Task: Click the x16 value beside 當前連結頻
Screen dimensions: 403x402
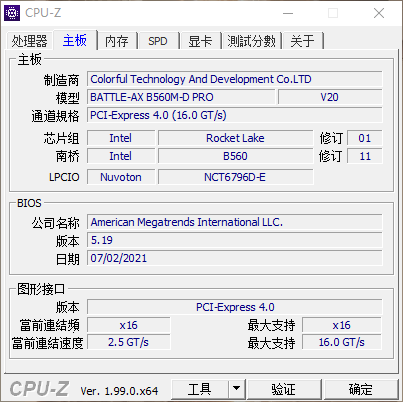Action: point(129,325)
